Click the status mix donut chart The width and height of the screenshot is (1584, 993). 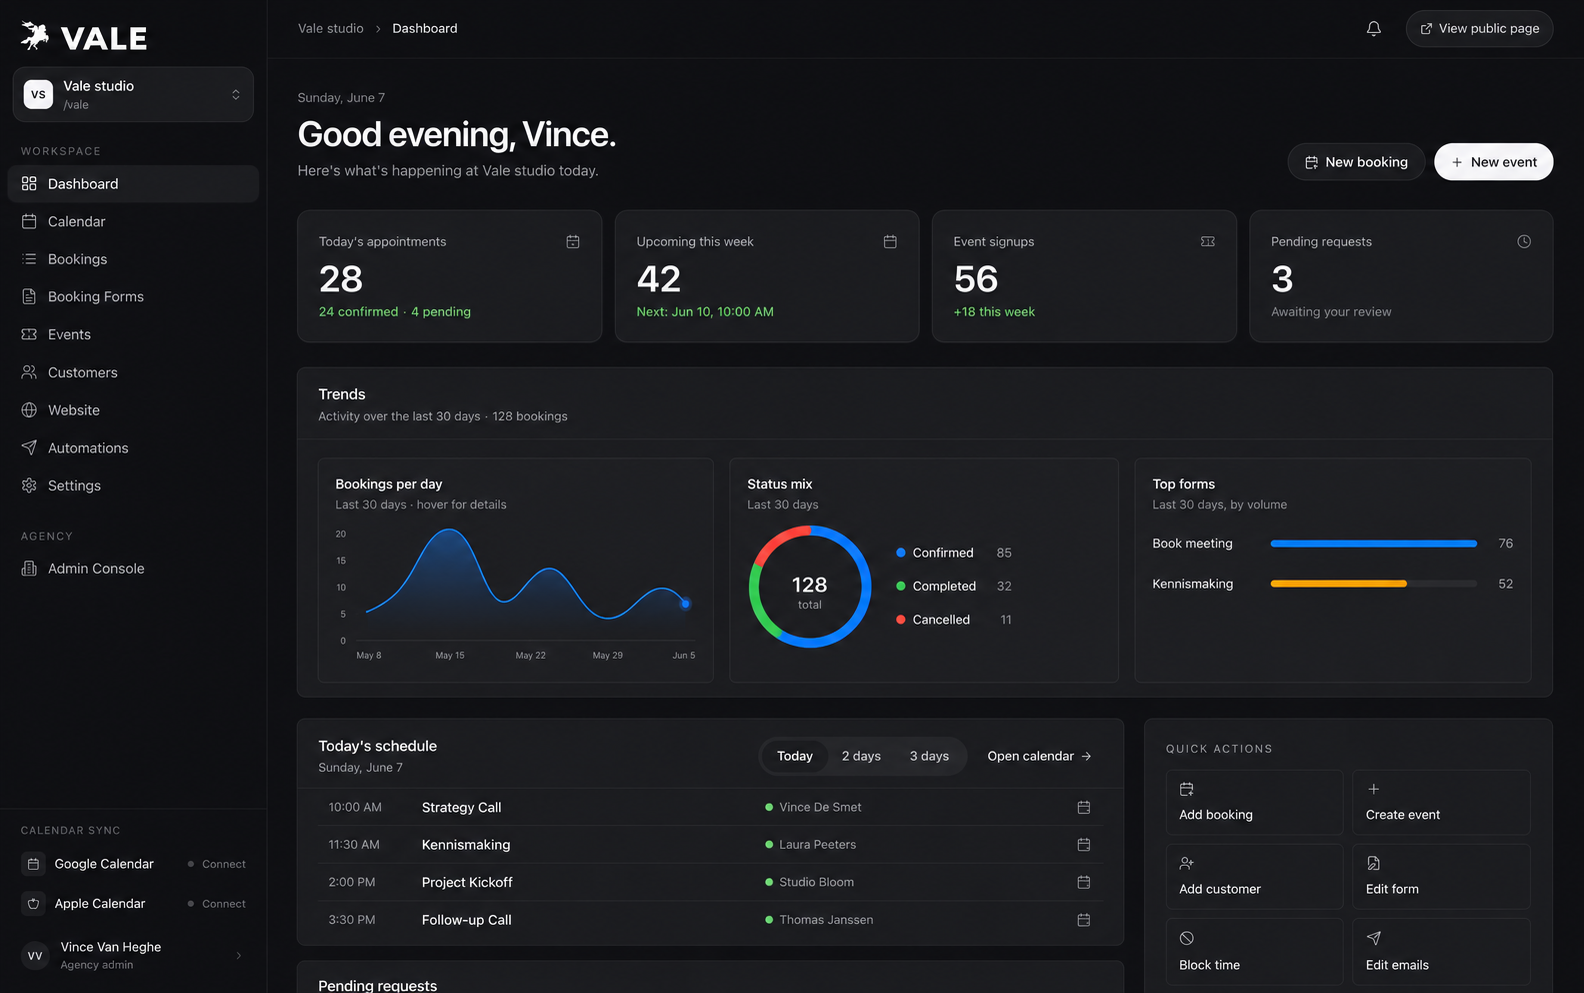click(x=810, y=587)
